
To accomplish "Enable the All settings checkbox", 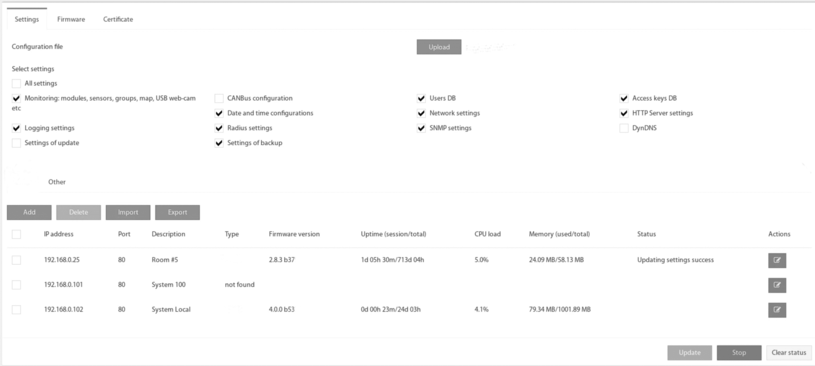I will pyautogui.click(x=17, y=83).
